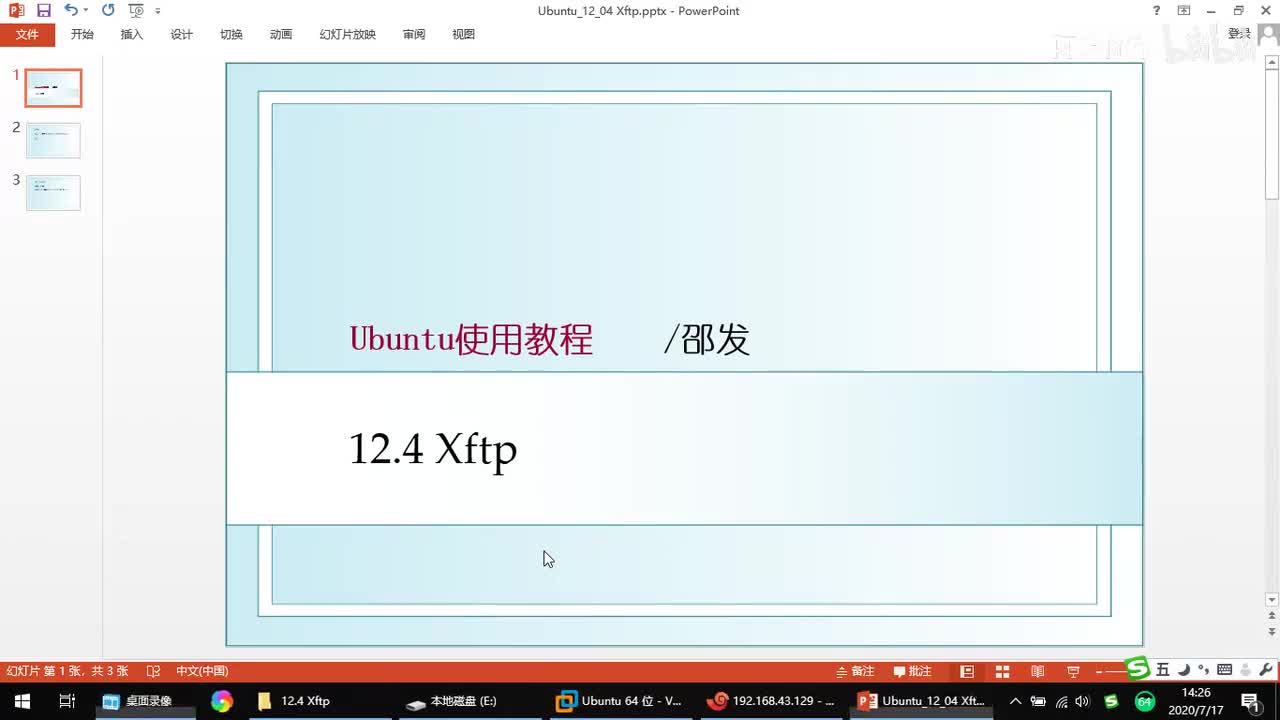This screenshot has height=720, width=1280.
Task: Switch to the 幻灯片放映 ribbon tab
Action: 347,34
